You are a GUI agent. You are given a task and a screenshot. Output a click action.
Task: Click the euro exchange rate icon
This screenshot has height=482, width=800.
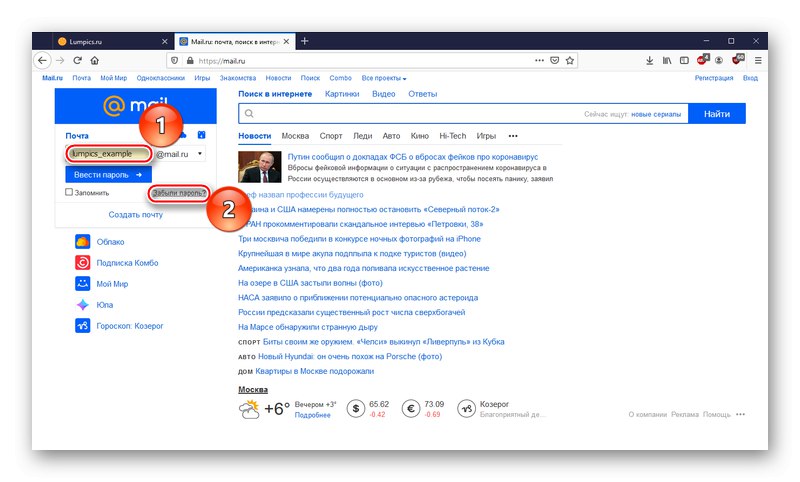tap(411, 409)
